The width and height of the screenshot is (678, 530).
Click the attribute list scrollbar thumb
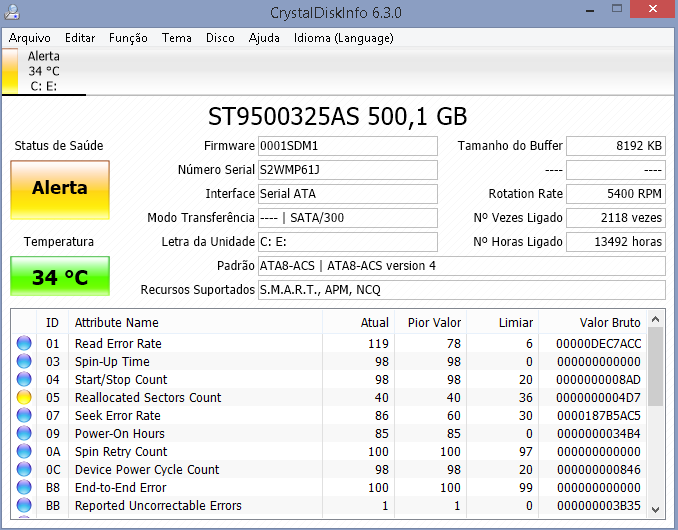(x=656, y=367)
